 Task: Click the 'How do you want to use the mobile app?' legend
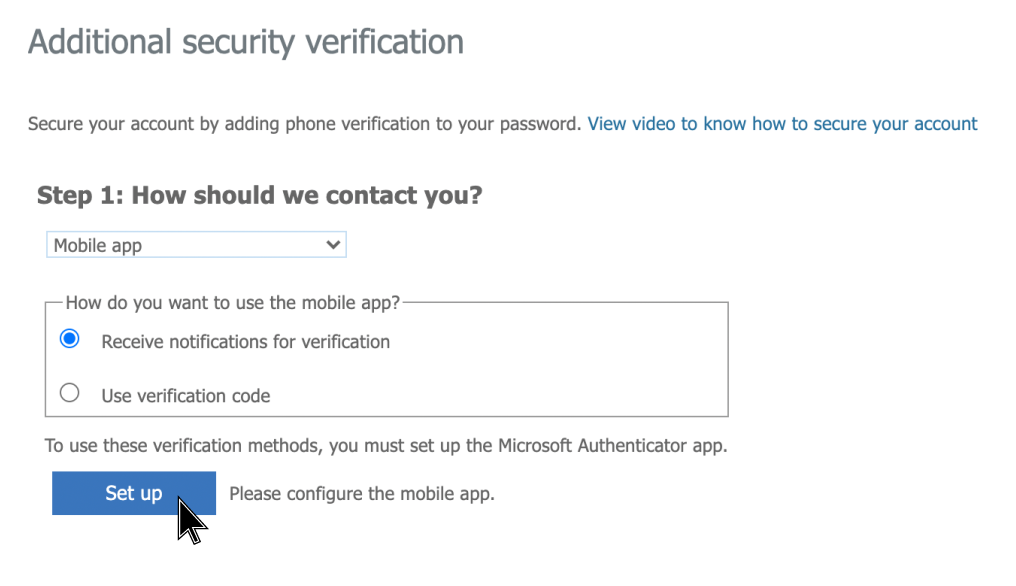tap(232, 302)
